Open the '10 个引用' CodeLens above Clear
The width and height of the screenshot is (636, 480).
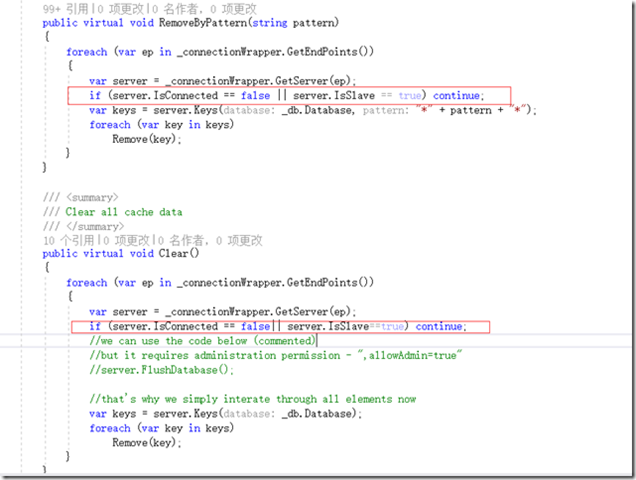69,240
